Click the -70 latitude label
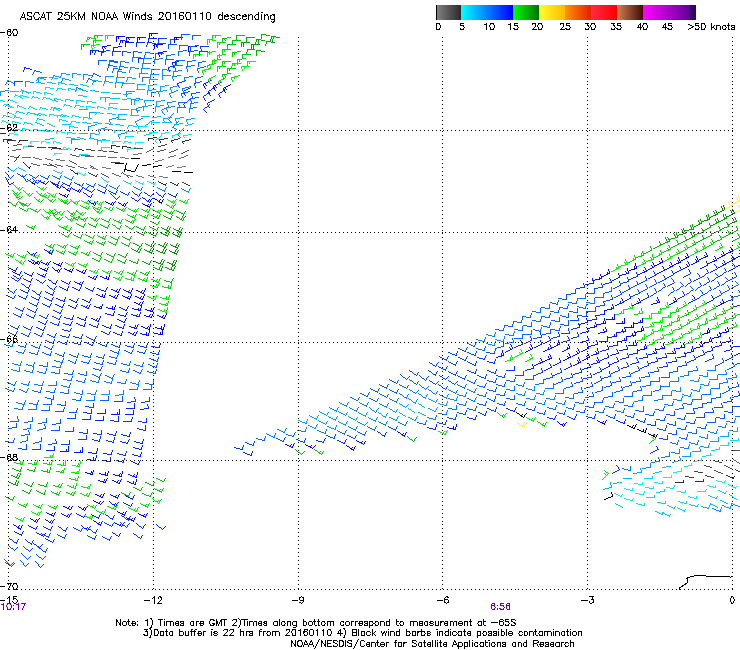 (x=9, y=586)
